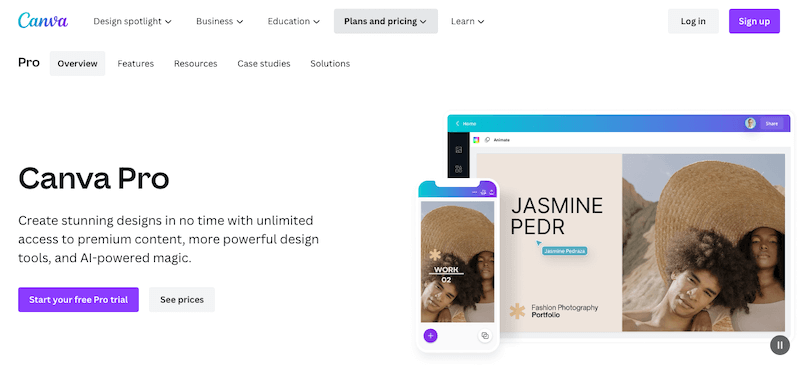
Task: Click the user avatar in mockup header
Action: click(x=750, y=123)
